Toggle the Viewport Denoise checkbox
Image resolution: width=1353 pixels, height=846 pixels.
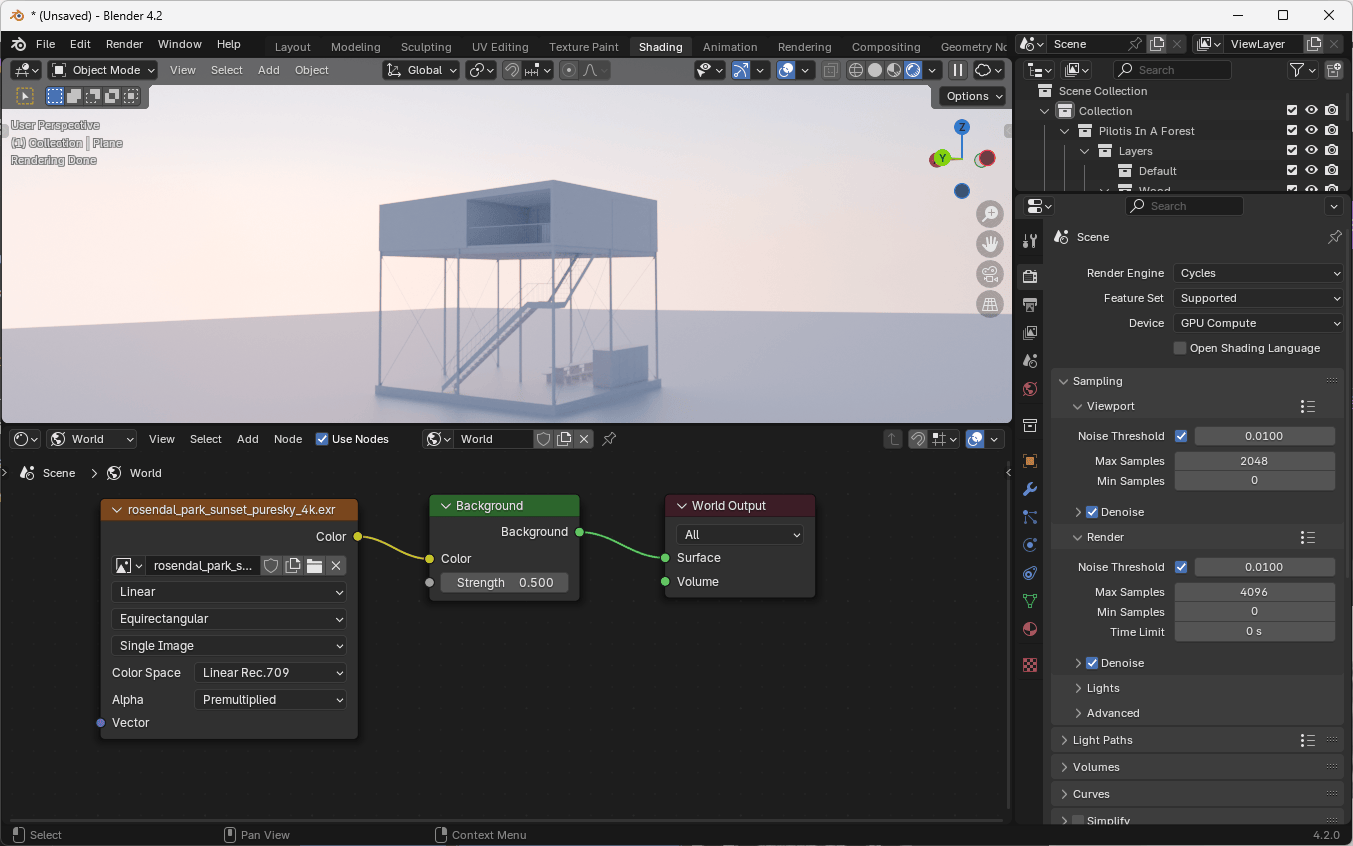(x=1092, y=512)
